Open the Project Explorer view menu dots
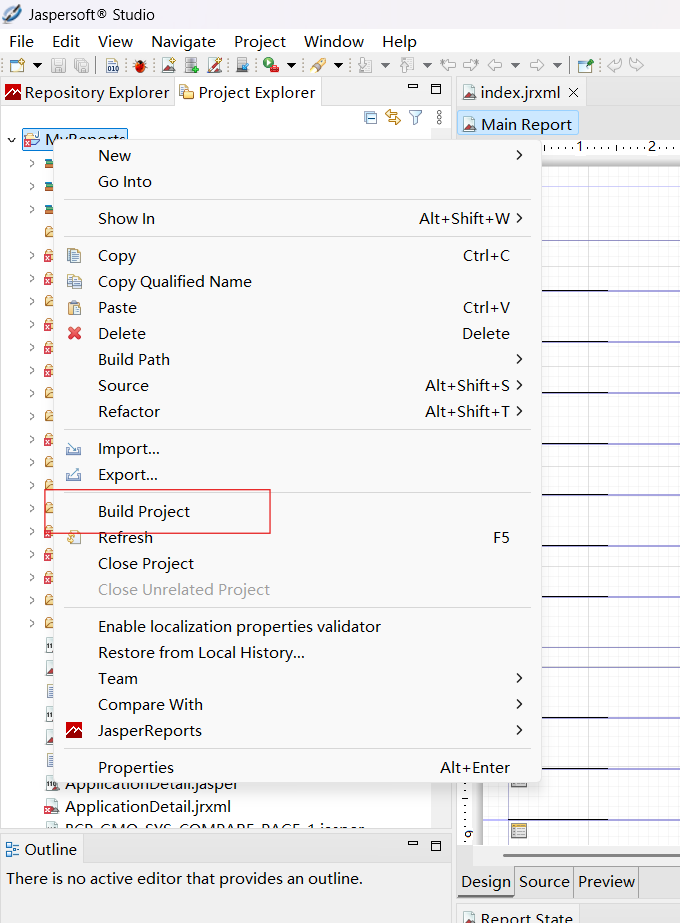 coord(439,118)
